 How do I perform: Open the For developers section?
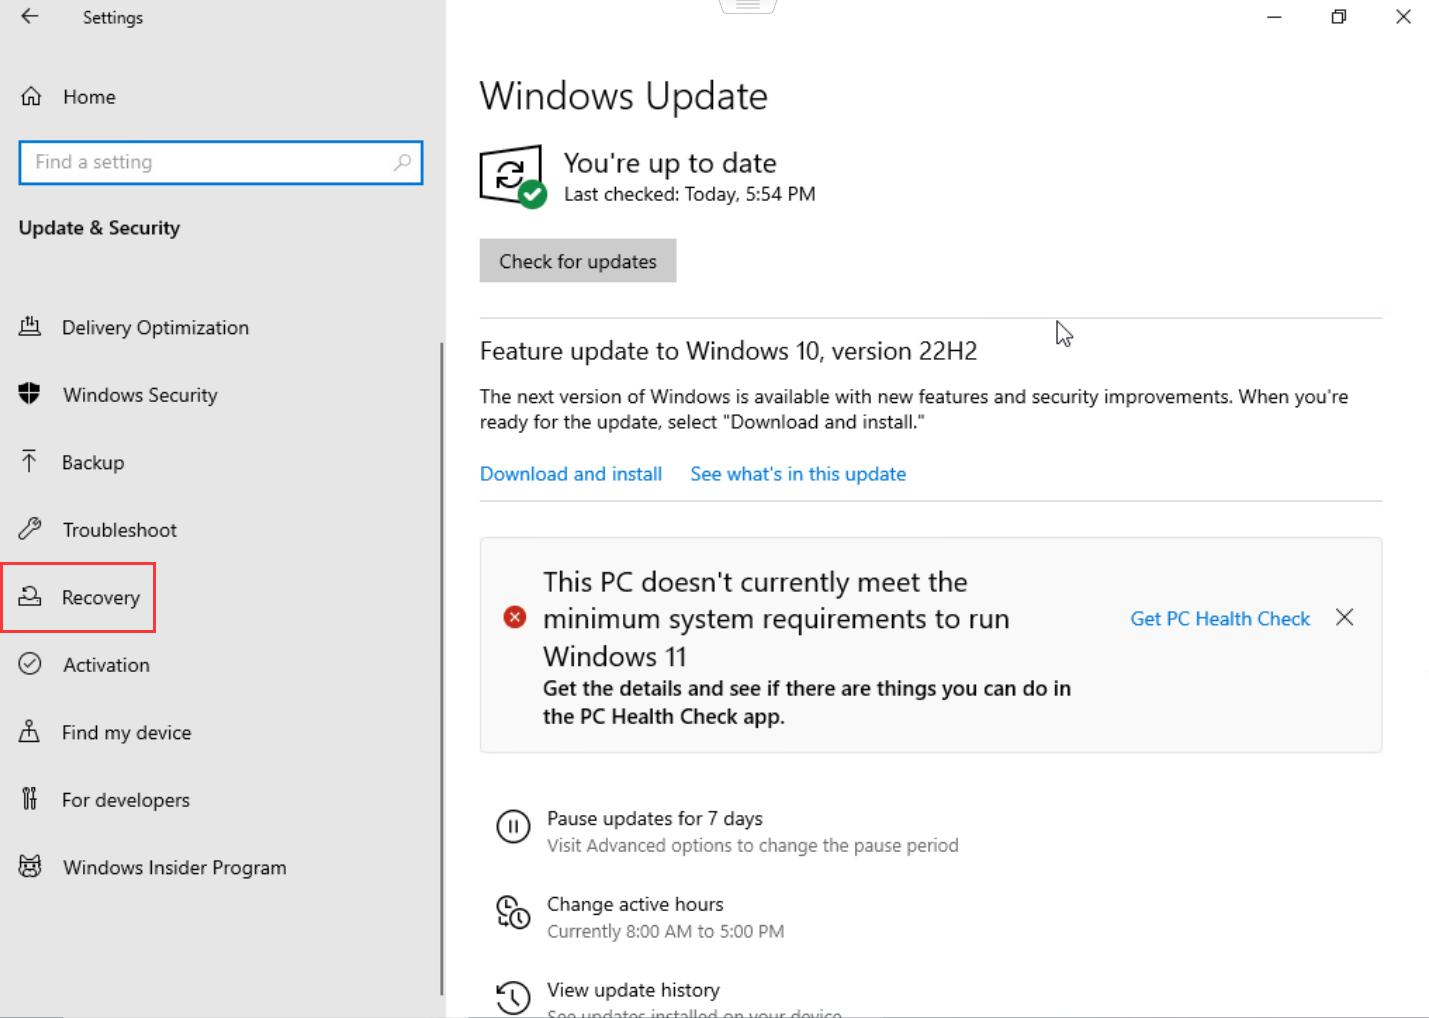[x=125, y=800]
